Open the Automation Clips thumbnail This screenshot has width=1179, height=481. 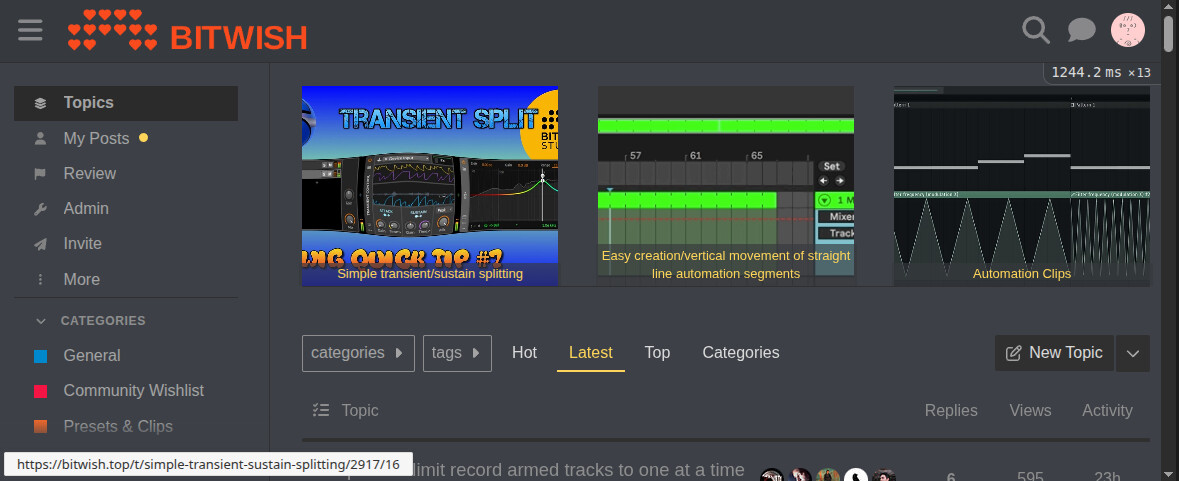coord(1021,186)
